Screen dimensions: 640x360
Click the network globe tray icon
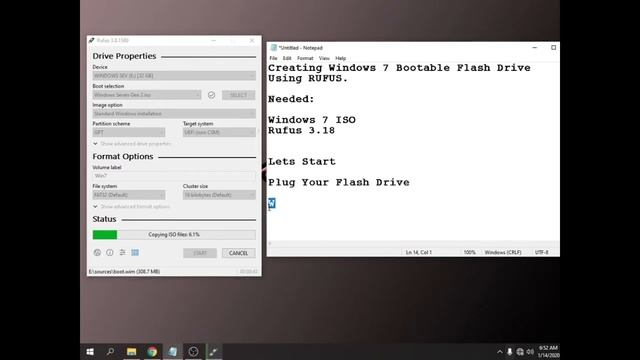(x=520, y=351)
